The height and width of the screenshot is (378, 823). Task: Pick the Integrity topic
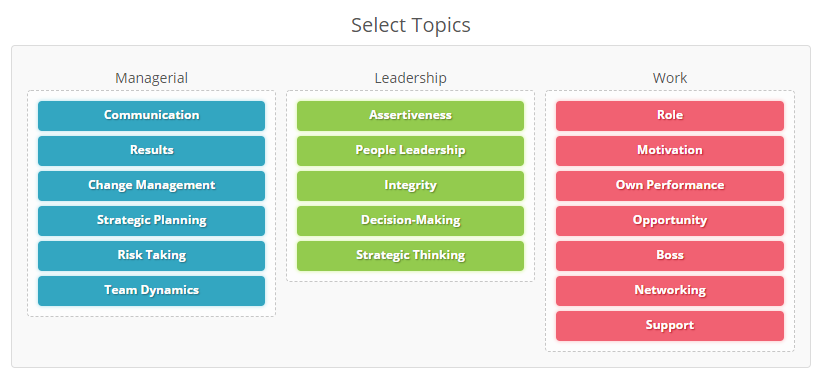410,186
